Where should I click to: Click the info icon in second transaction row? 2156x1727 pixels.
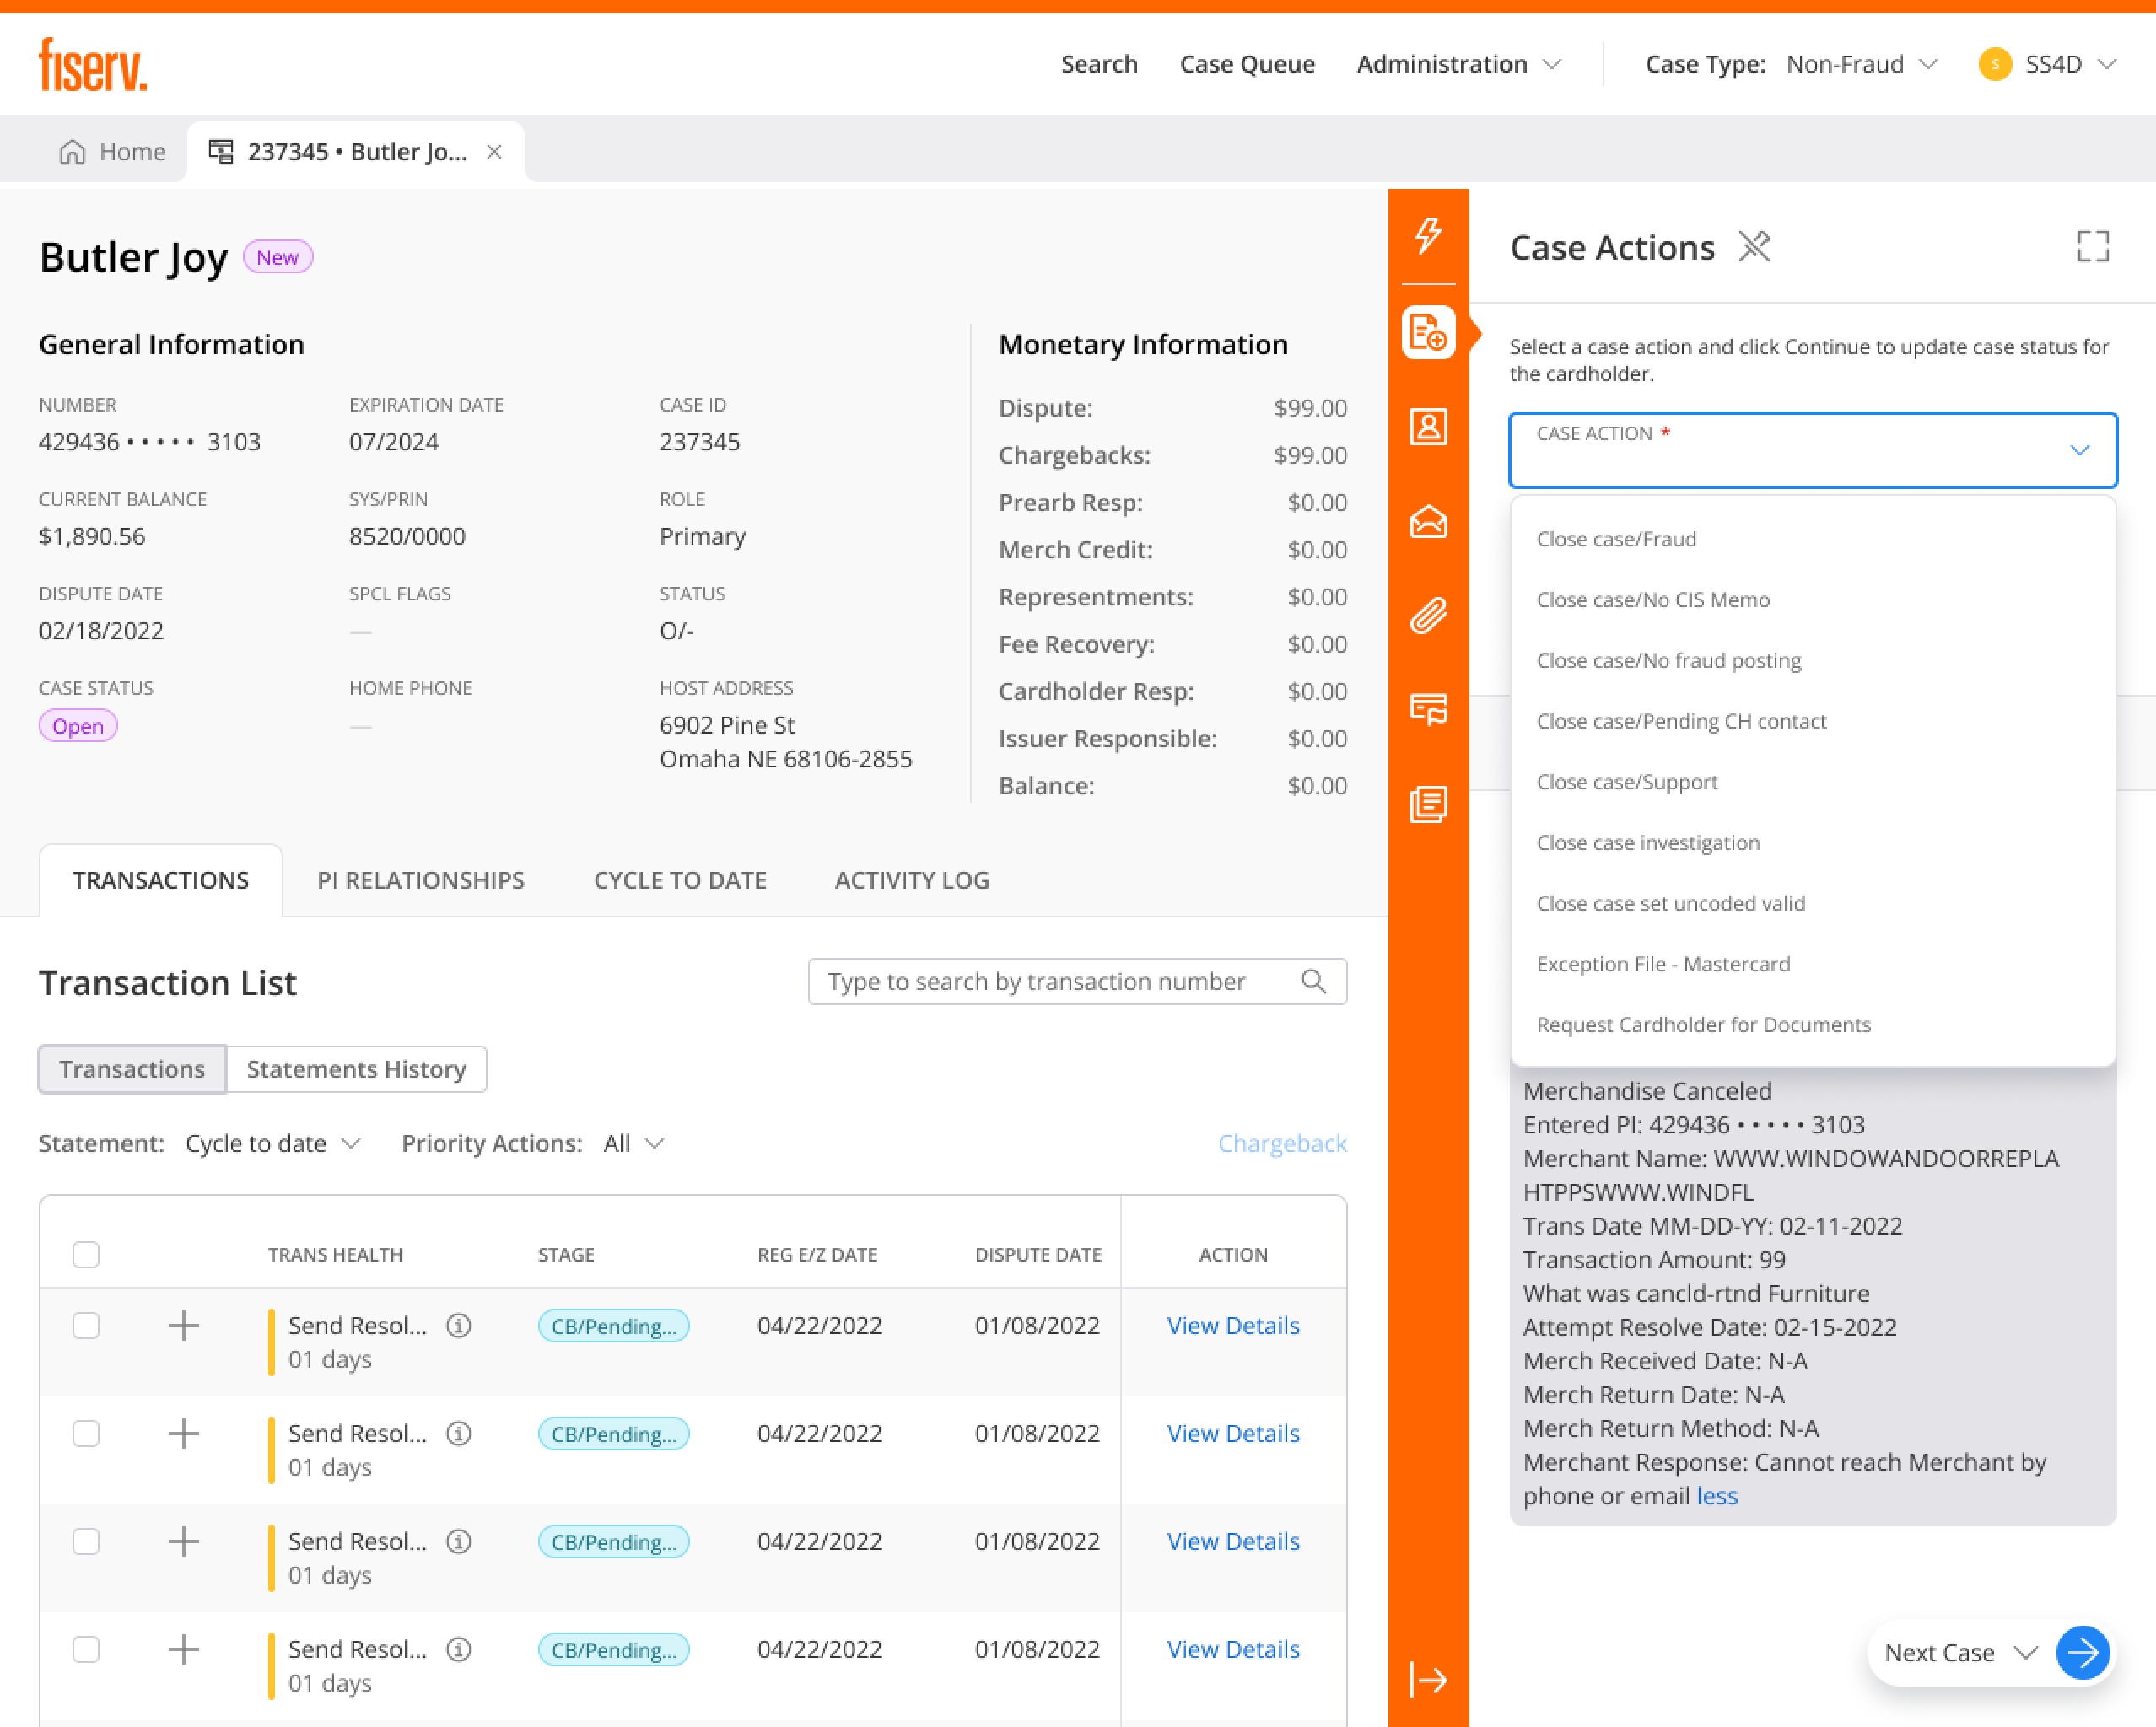(x=459, y=1433)
